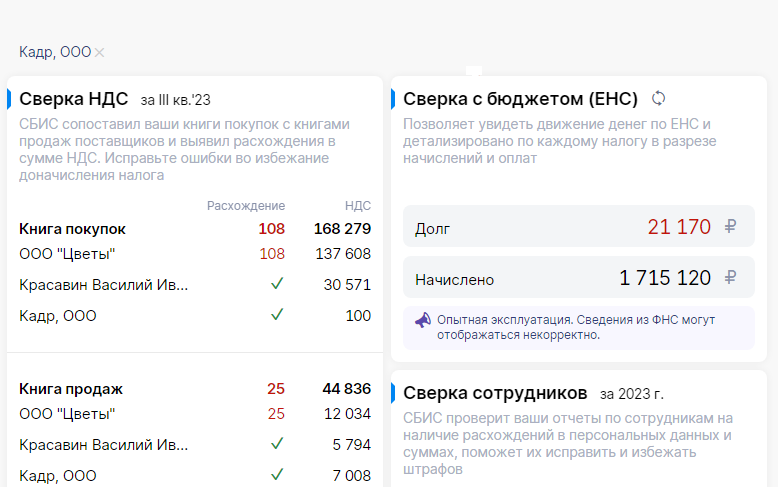
Task: Open the Сверка НДС widget title
Action: click(74, 98)
